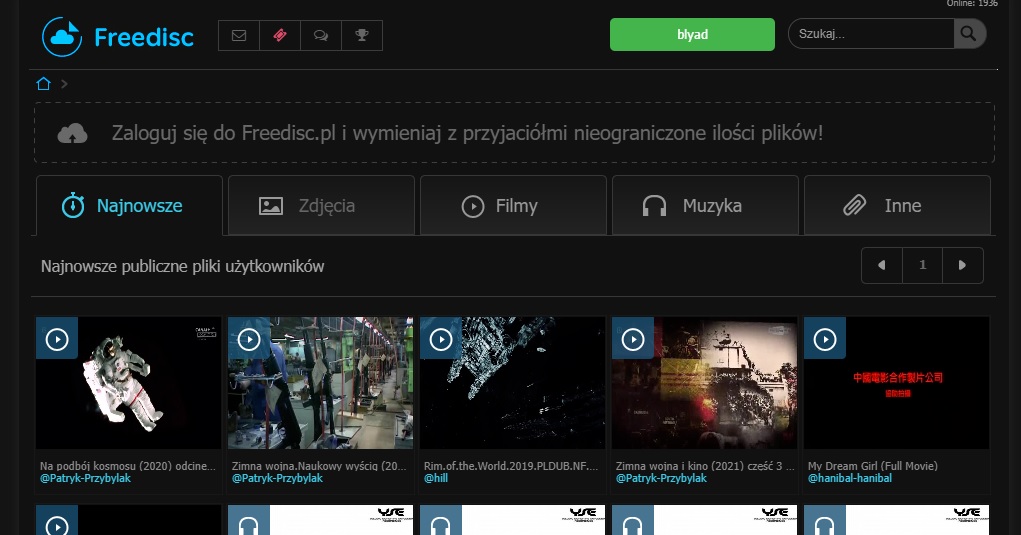The height and width of the screenshot is (535, 1021).
Task: Play icon on Rim.of.the.World video
Action: click(441, 339)
